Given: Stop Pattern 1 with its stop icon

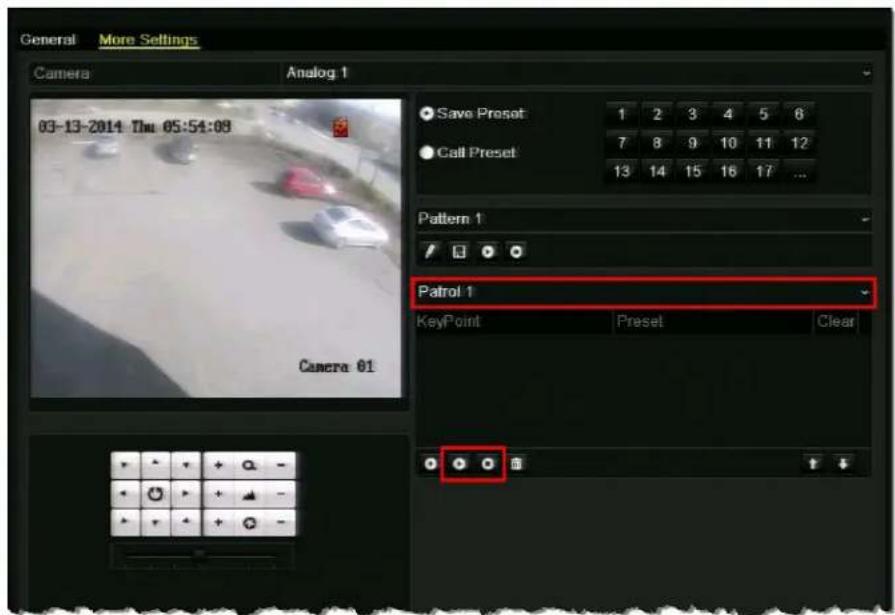Looking at the screenshot, I should coord(516,251).
